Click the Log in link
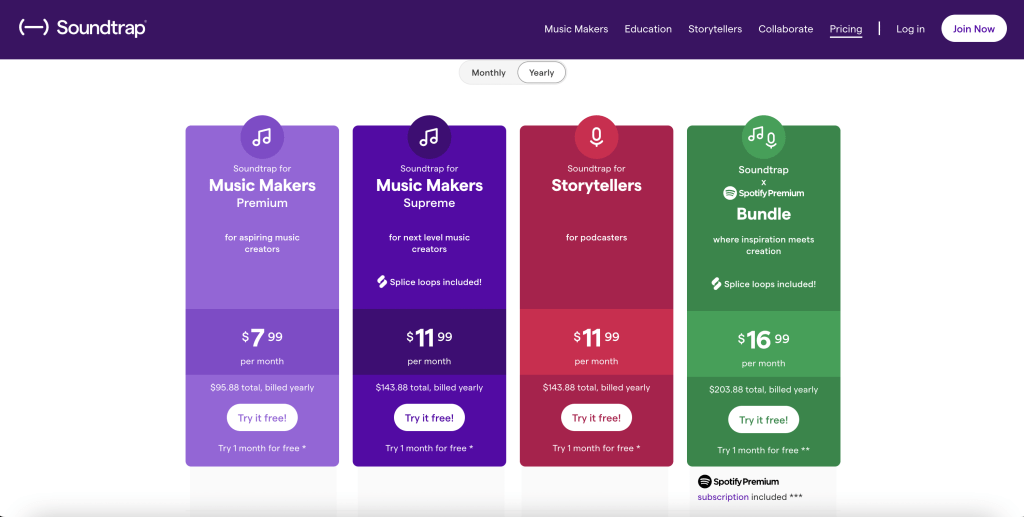The height and width of the screenshot is (517, 1024). [910, 29]
